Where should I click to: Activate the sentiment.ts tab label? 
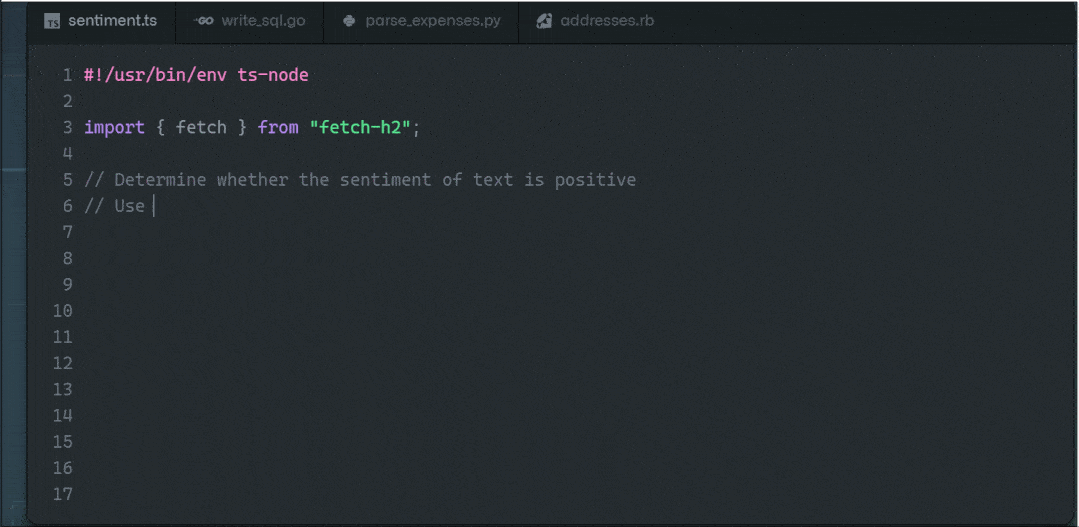(112, 21)
